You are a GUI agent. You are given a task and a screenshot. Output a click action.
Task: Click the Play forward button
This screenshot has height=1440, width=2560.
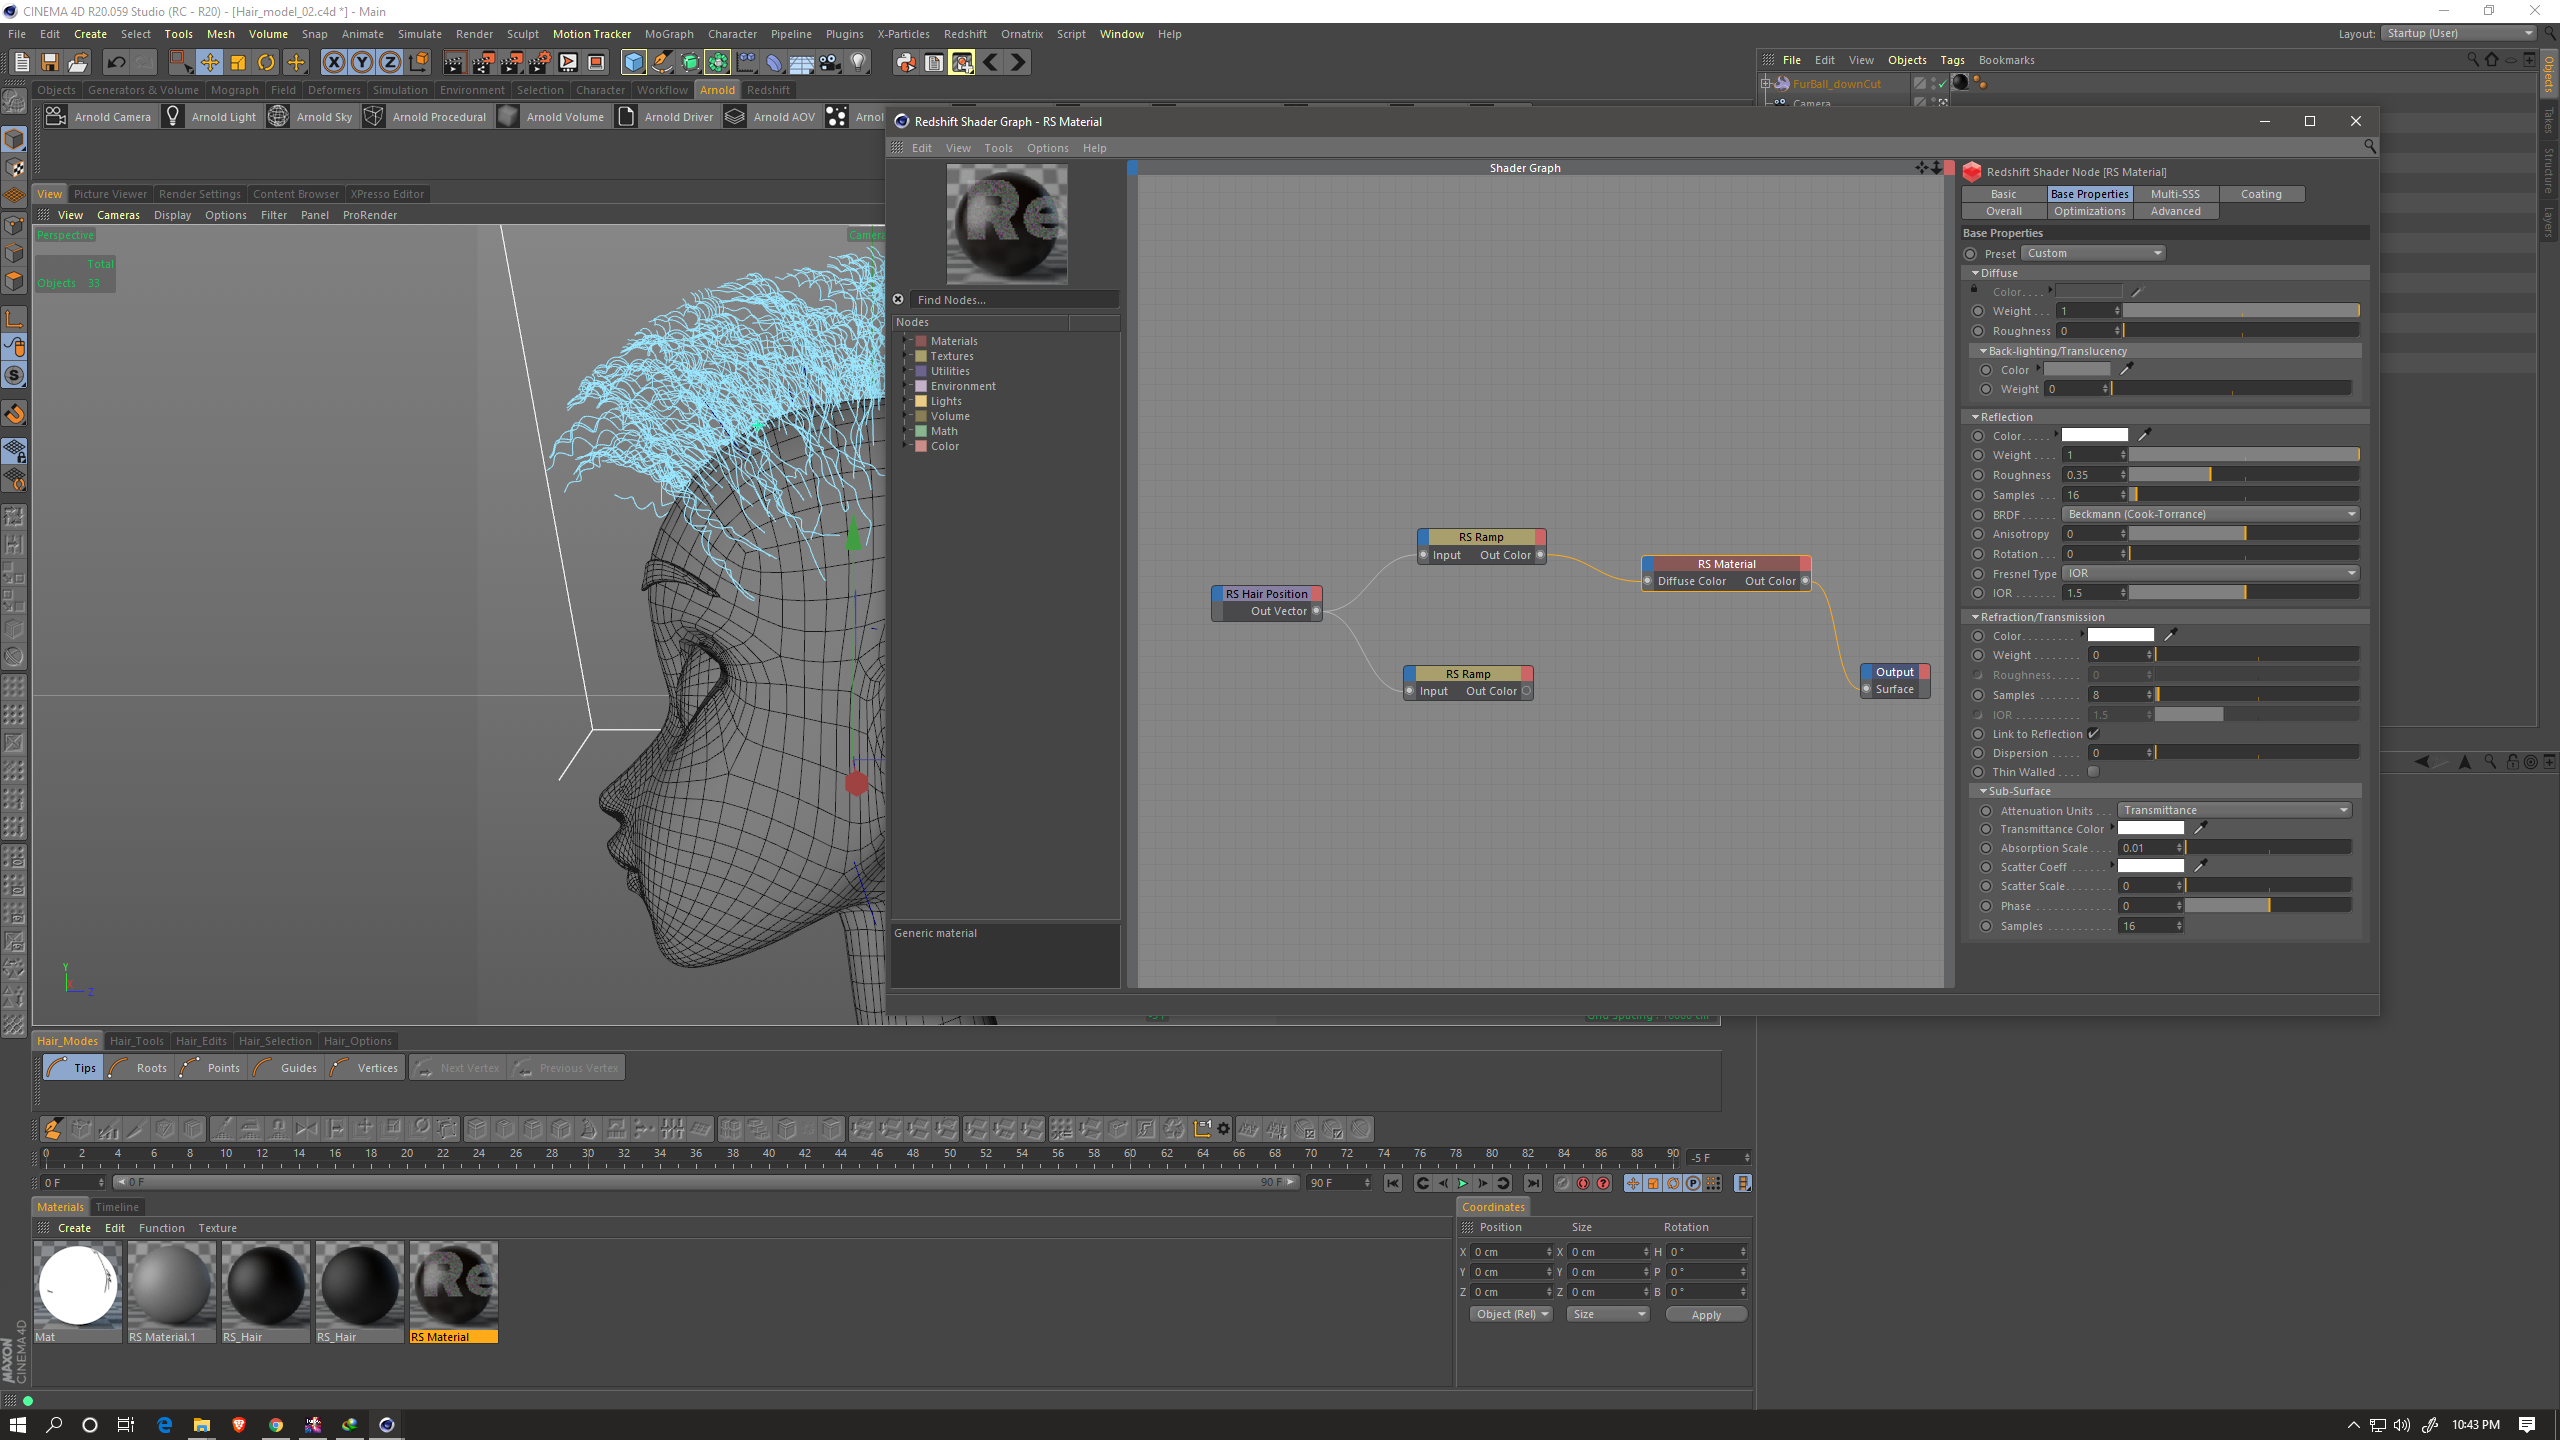1462,1183
